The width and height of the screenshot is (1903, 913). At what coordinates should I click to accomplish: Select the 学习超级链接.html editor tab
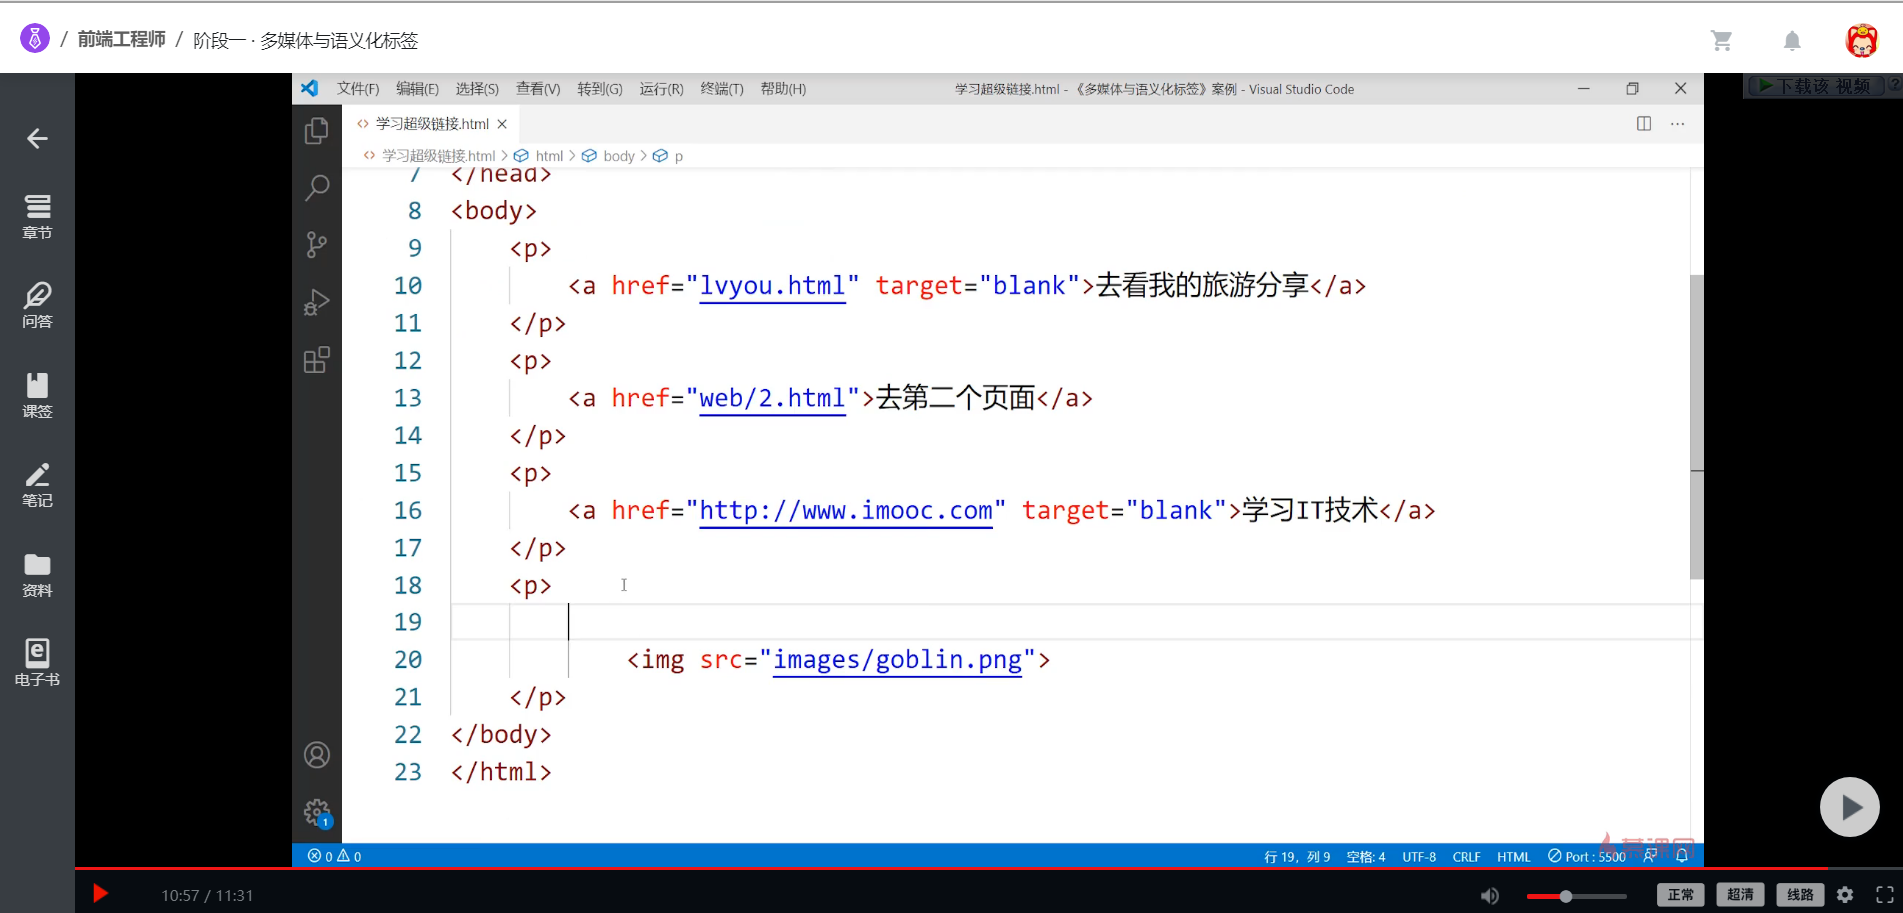tap(431, 124)
